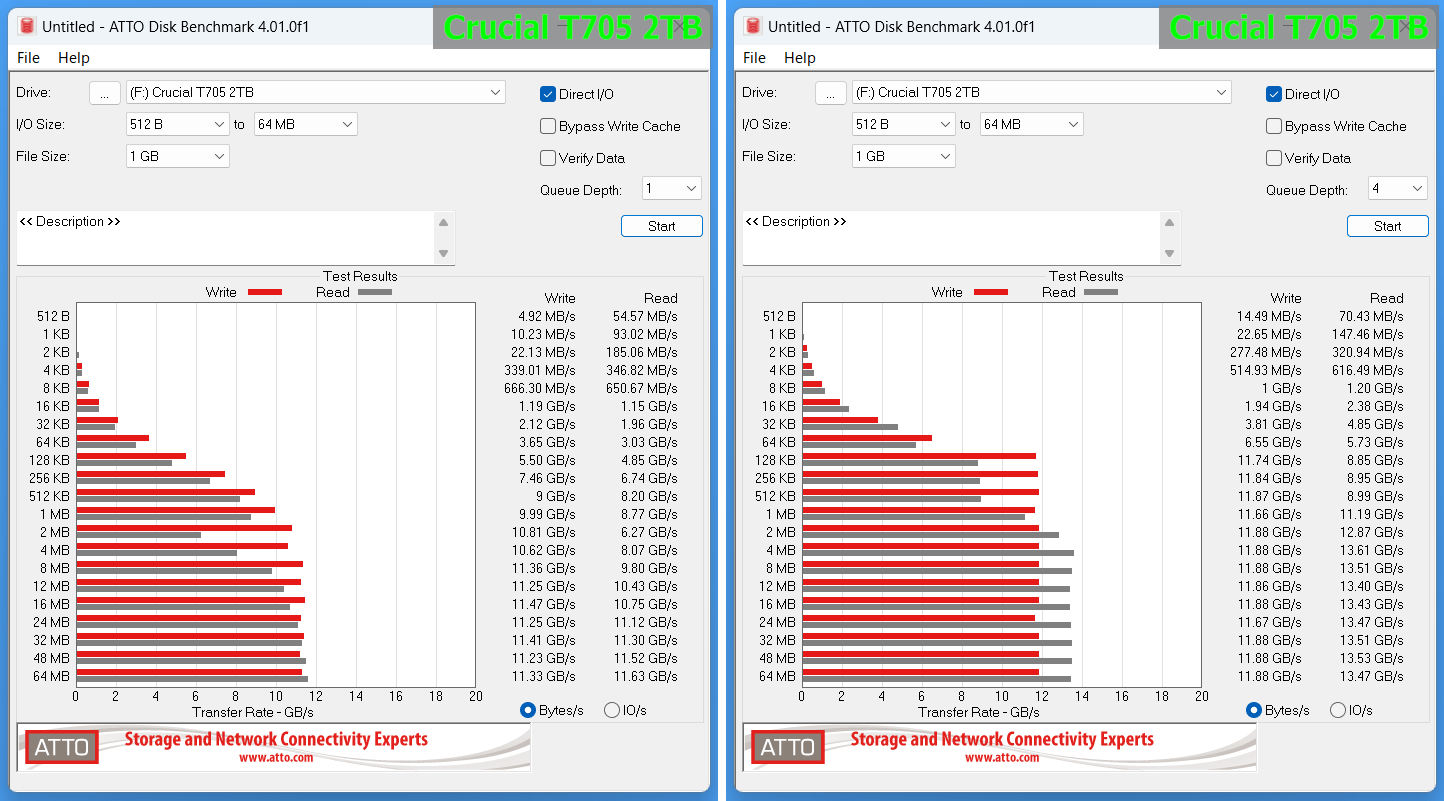The height and width of the screenshot is (801, 1444).
Task: Choose Bytes/s in the right ATTO window
Action: [1254, 710]
